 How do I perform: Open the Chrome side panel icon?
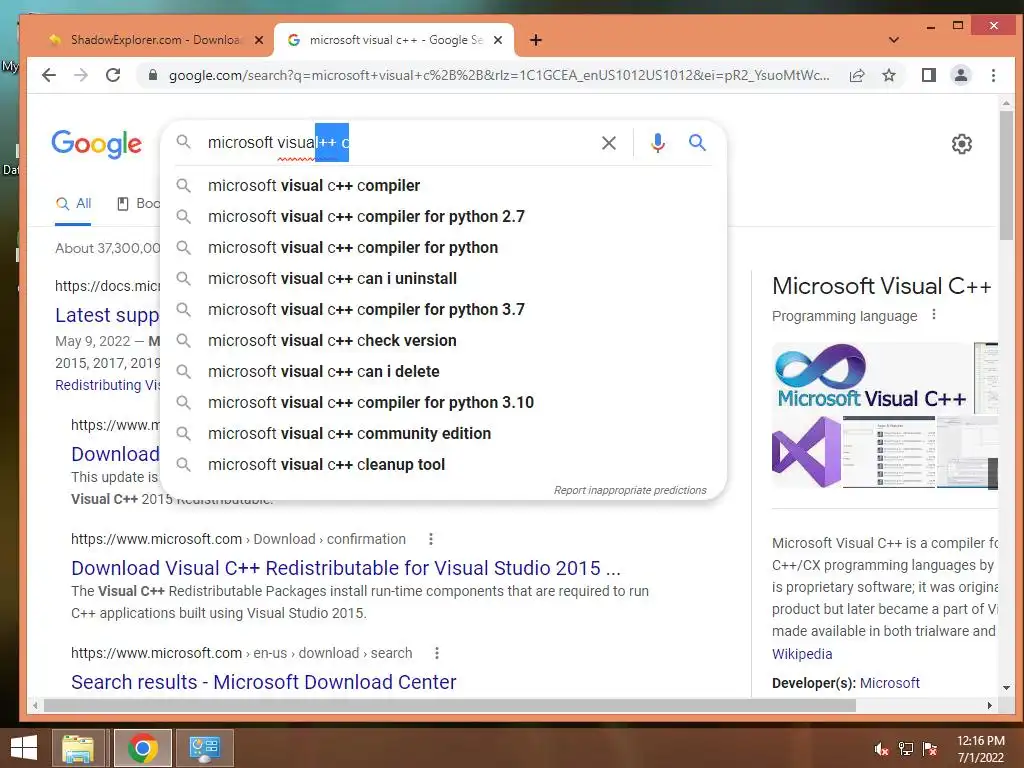(x=929, y=75)
